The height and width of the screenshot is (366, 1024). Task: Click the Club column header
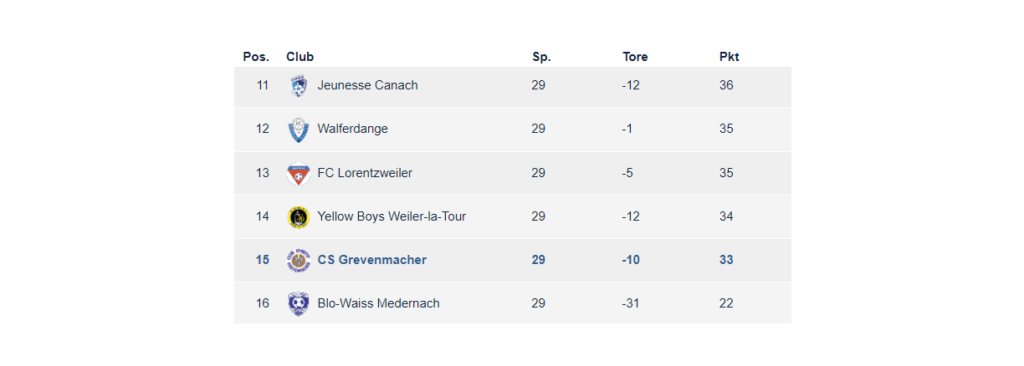pos(300,57)
